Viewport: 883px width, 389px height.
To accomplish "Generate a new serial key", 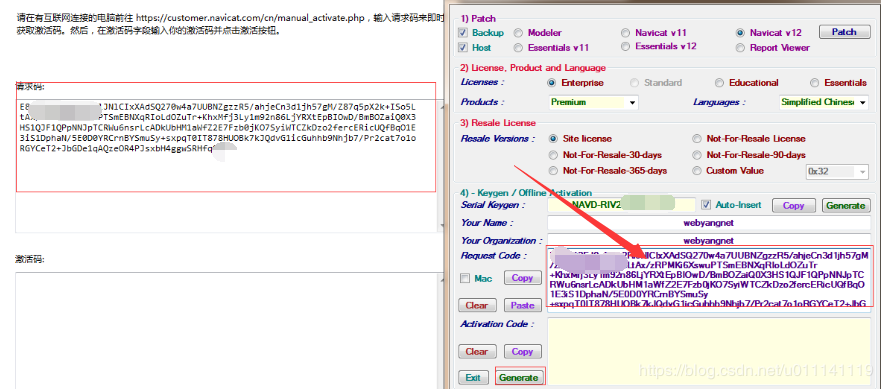I will (x=846, y=206).
